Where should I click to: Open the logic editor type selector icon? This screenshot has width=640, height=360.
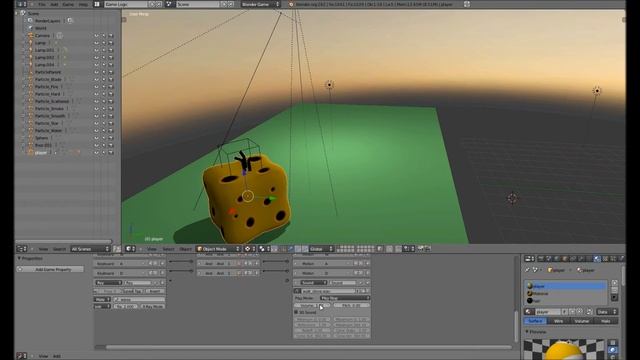point(21,356)
